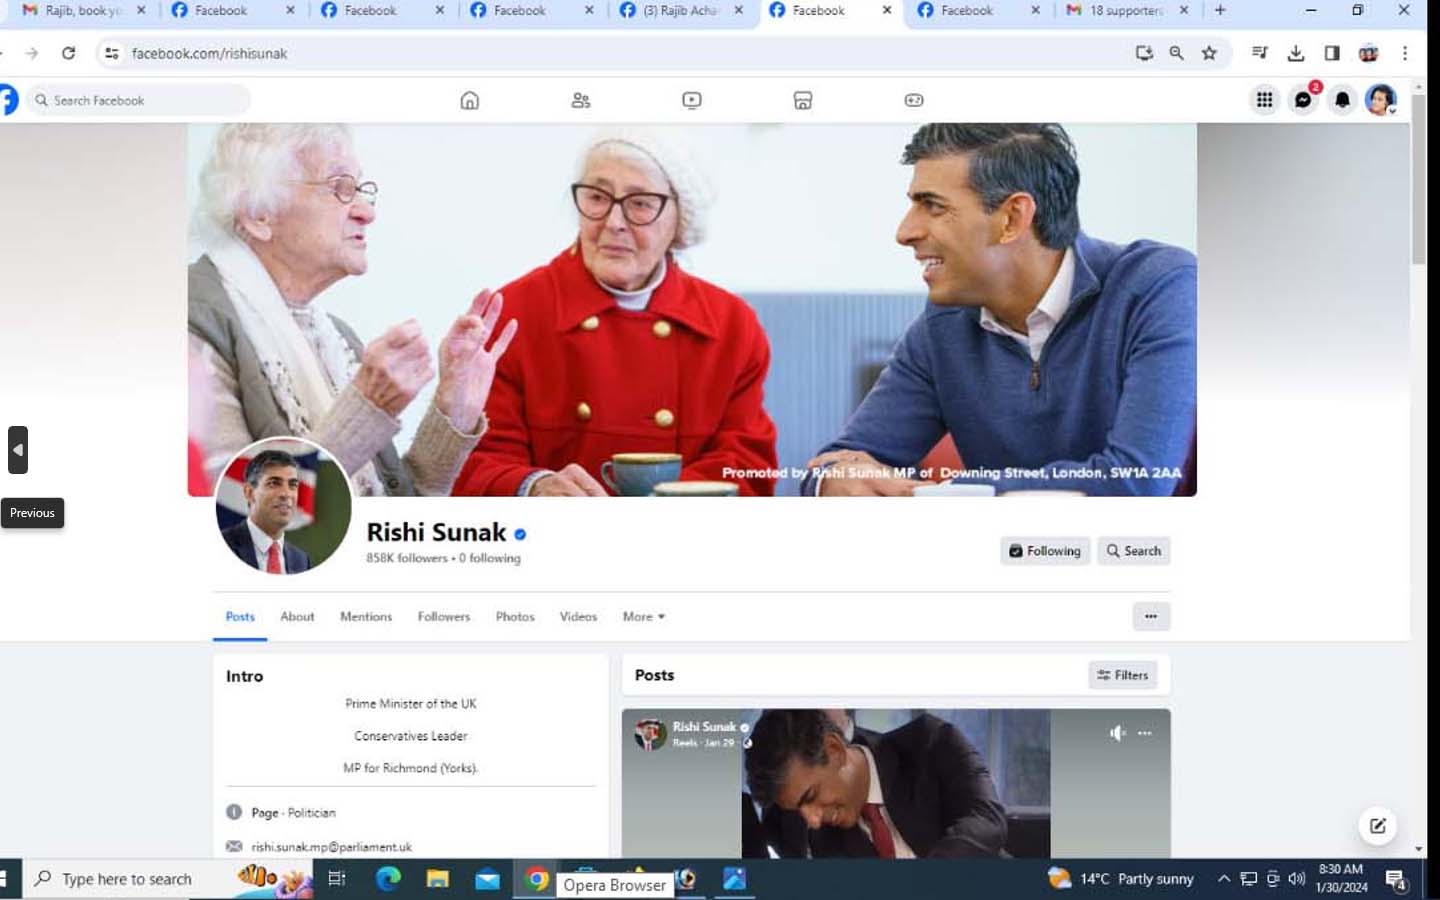This screenshot has height=900, width=1440.
Task: Show hidden system tray icons
Action: 1223,879
